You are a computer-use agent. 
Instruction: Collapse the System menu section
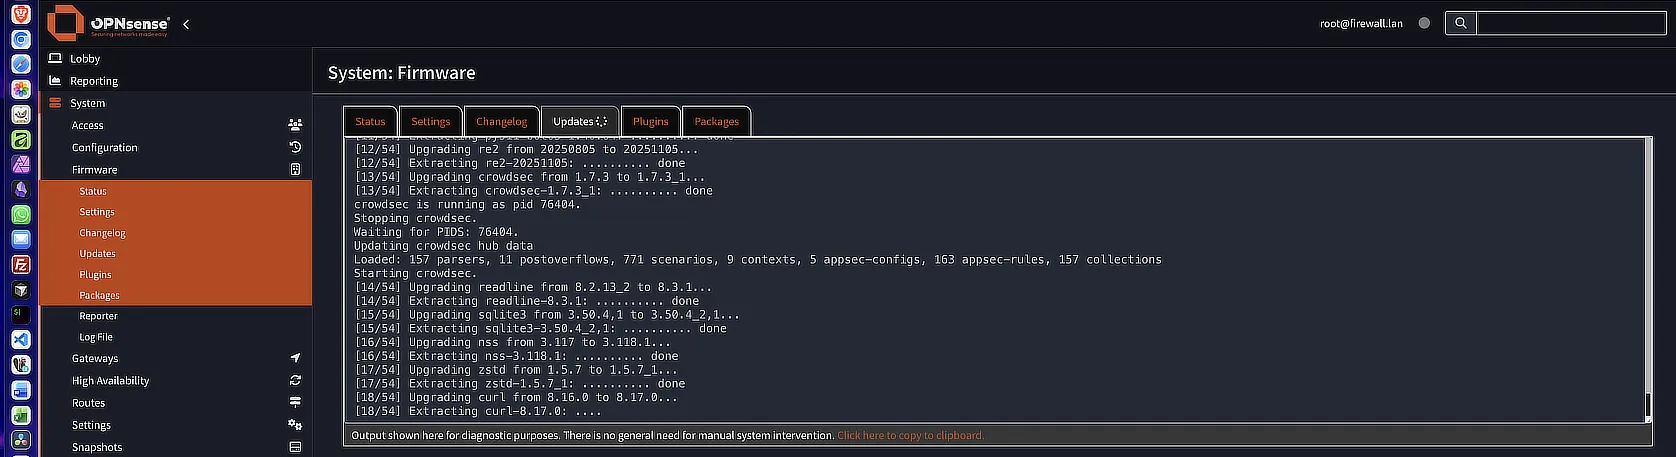click(87, 103)
